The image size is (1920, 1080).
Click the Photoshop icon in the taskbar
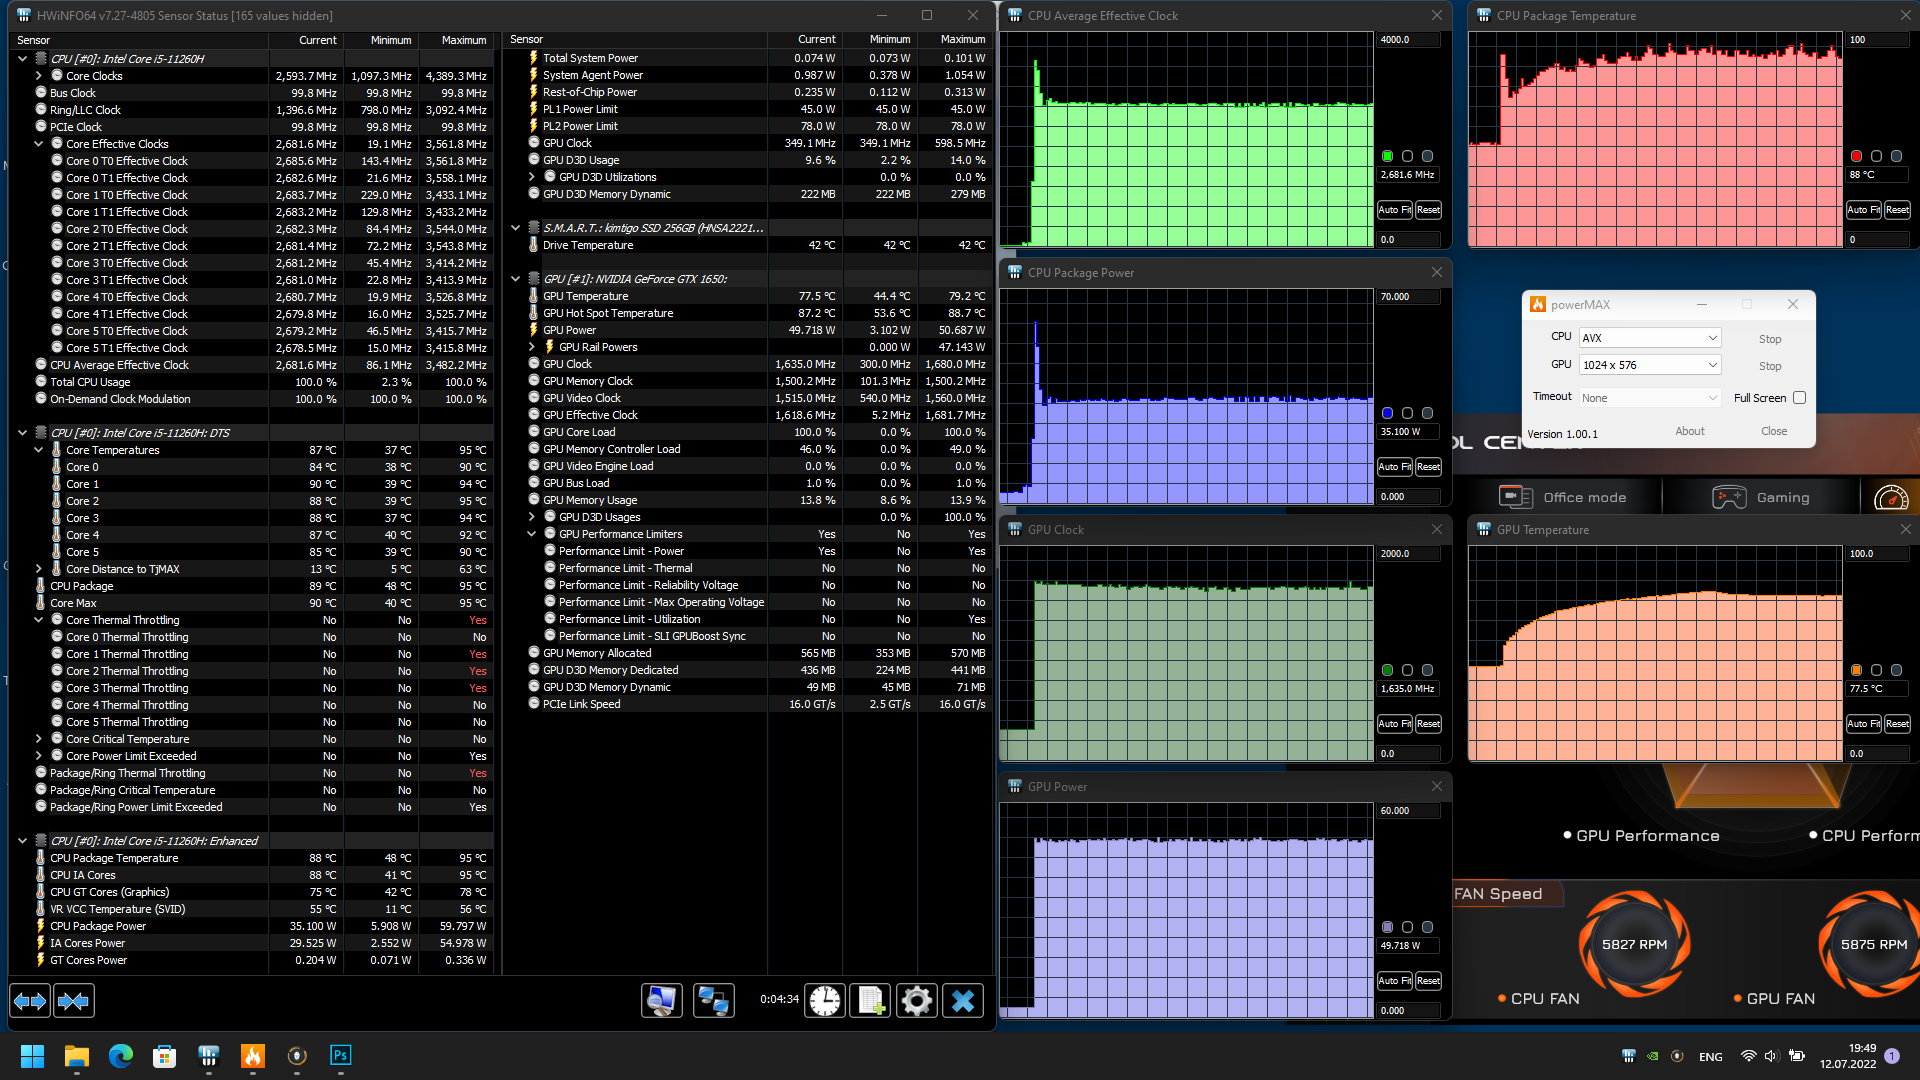point(340,1056)
